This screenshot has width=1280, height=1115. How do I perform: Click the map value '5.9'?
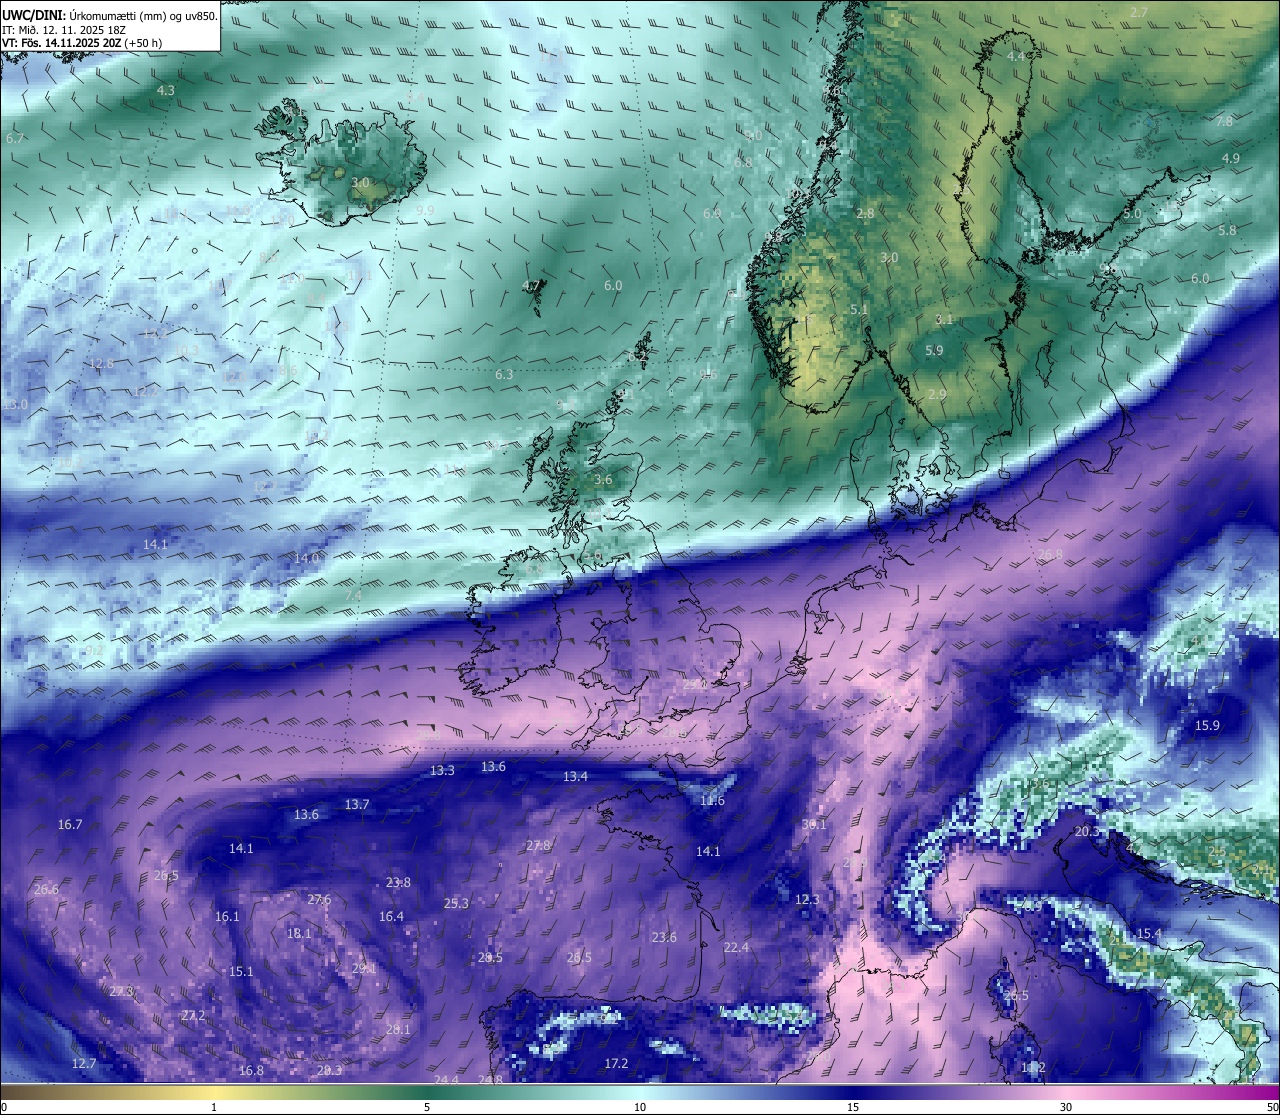[934, 350]
